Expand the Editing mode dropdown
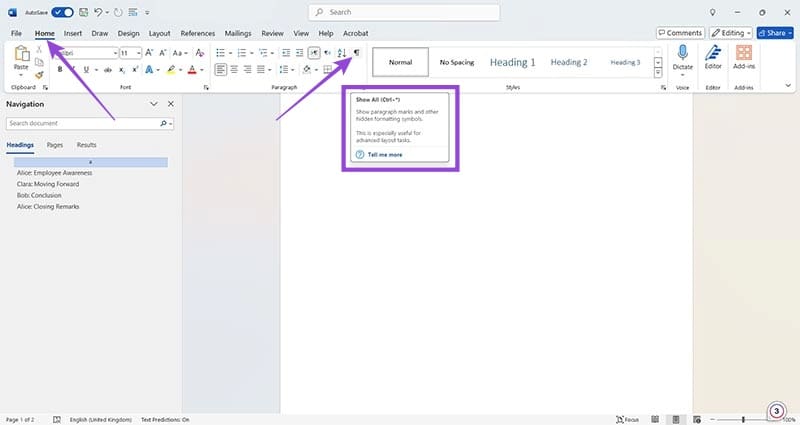 (732, 33)
